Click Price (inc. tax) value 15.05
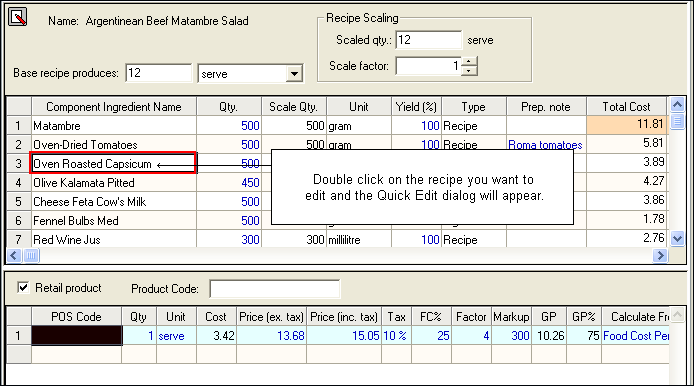The height and width of the screenshot is (386, 694). click(344, 336)
